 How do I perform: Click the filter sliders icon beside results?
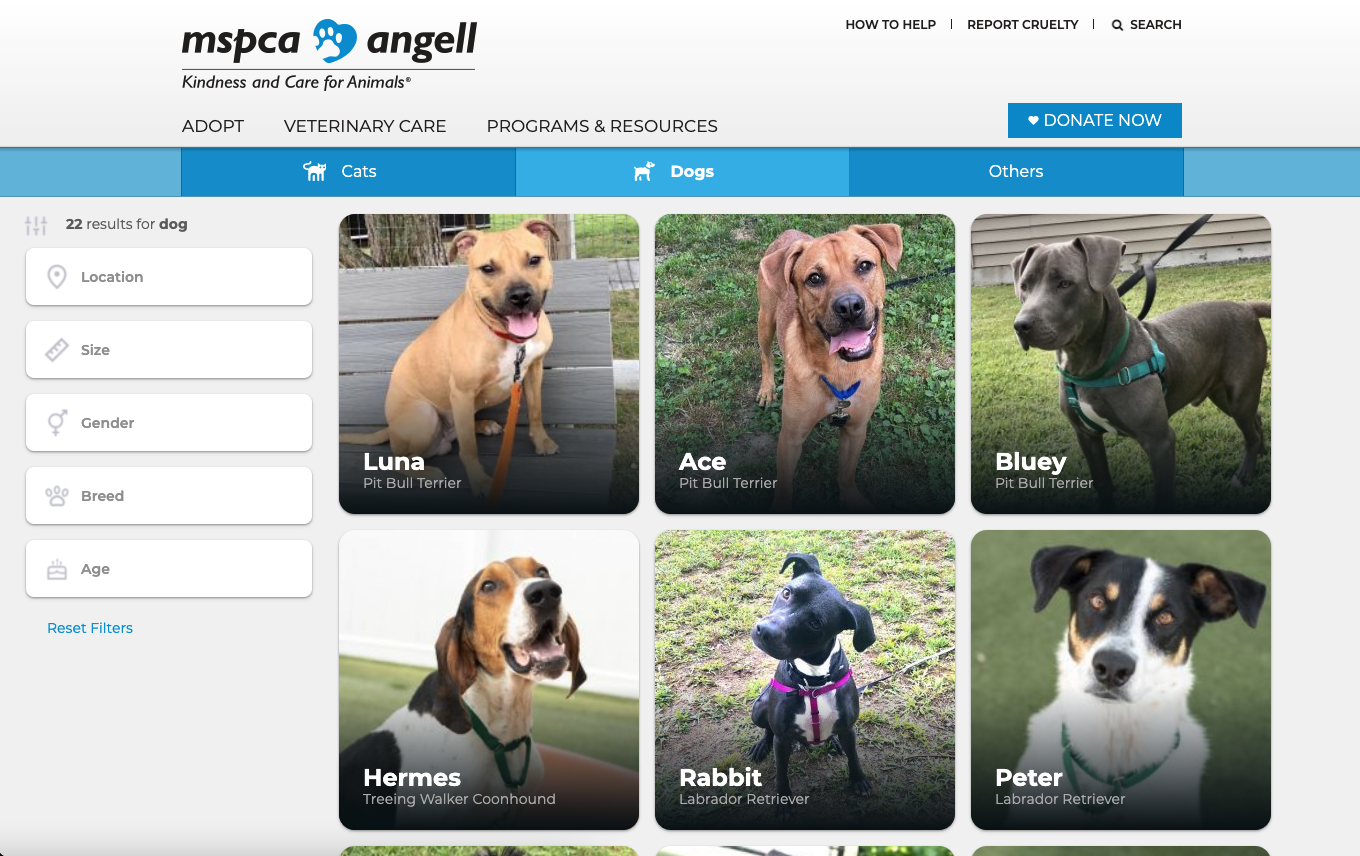coord(36,225)
